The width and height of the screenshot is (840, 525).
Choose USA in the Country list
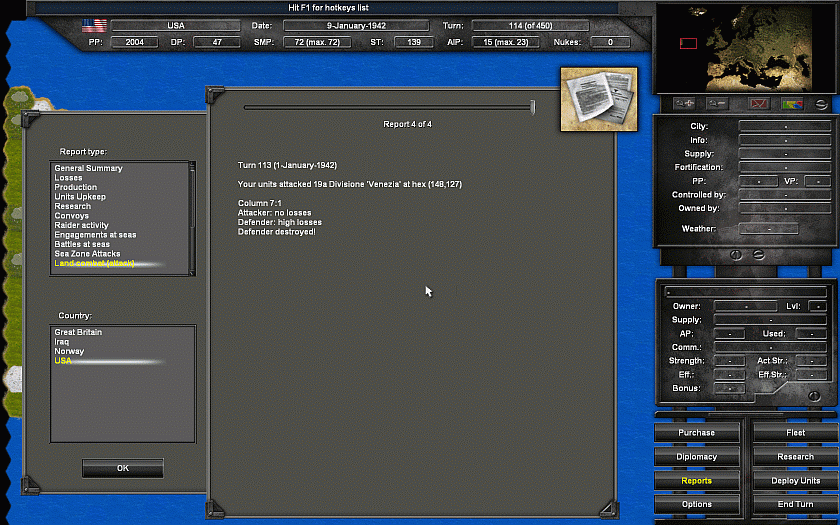63,361
